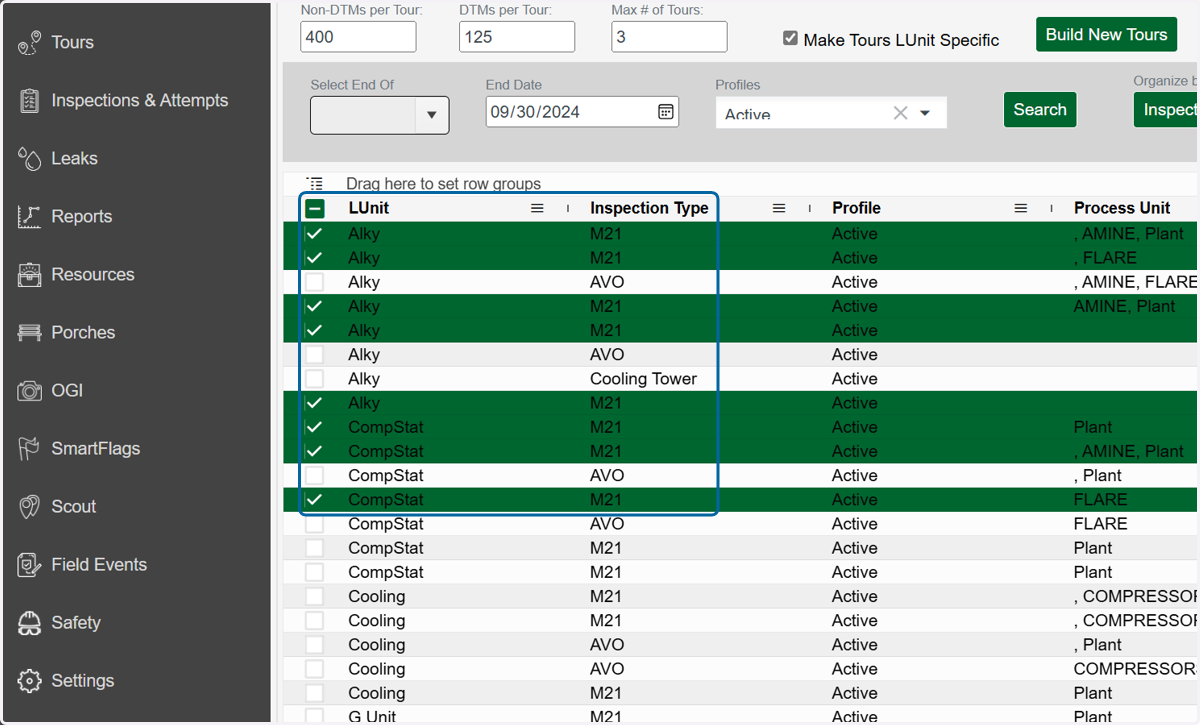This screenshot has width=1200, height=725.
Task: Click the Resources toolbox icon
Action: (x=30, y=274)
